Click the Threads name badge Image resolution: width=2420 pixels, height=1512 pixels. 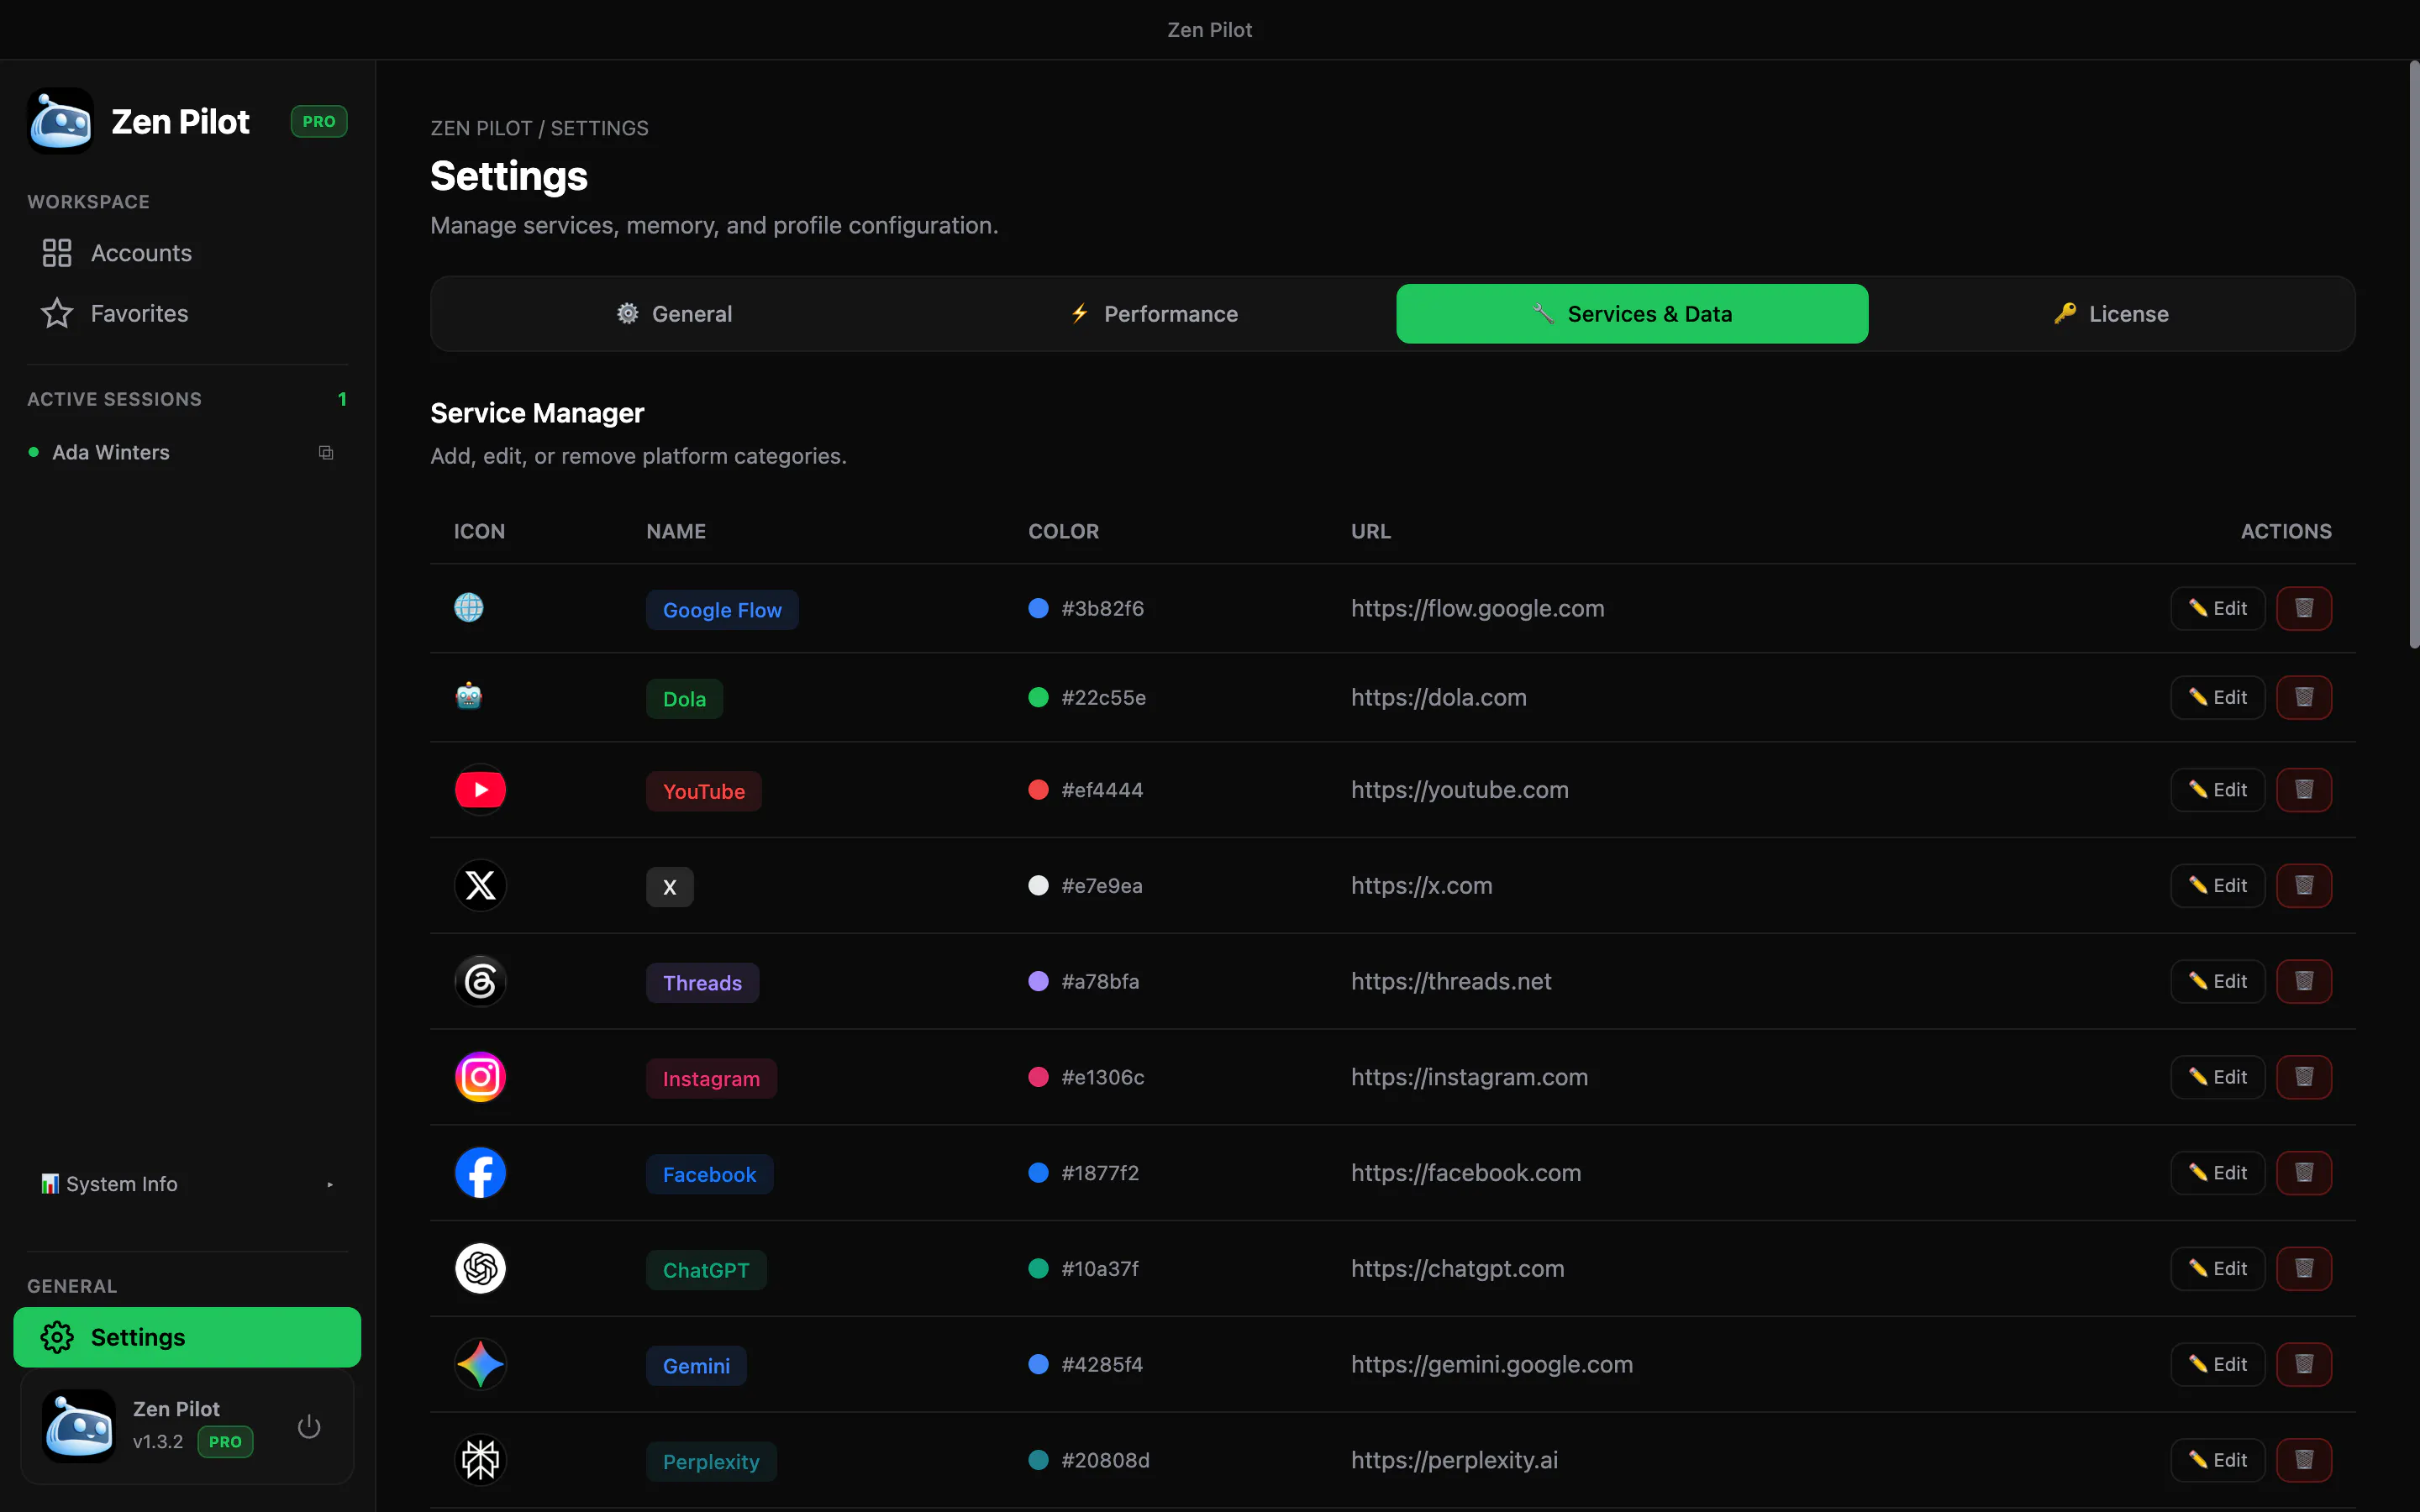click(702, 983)
